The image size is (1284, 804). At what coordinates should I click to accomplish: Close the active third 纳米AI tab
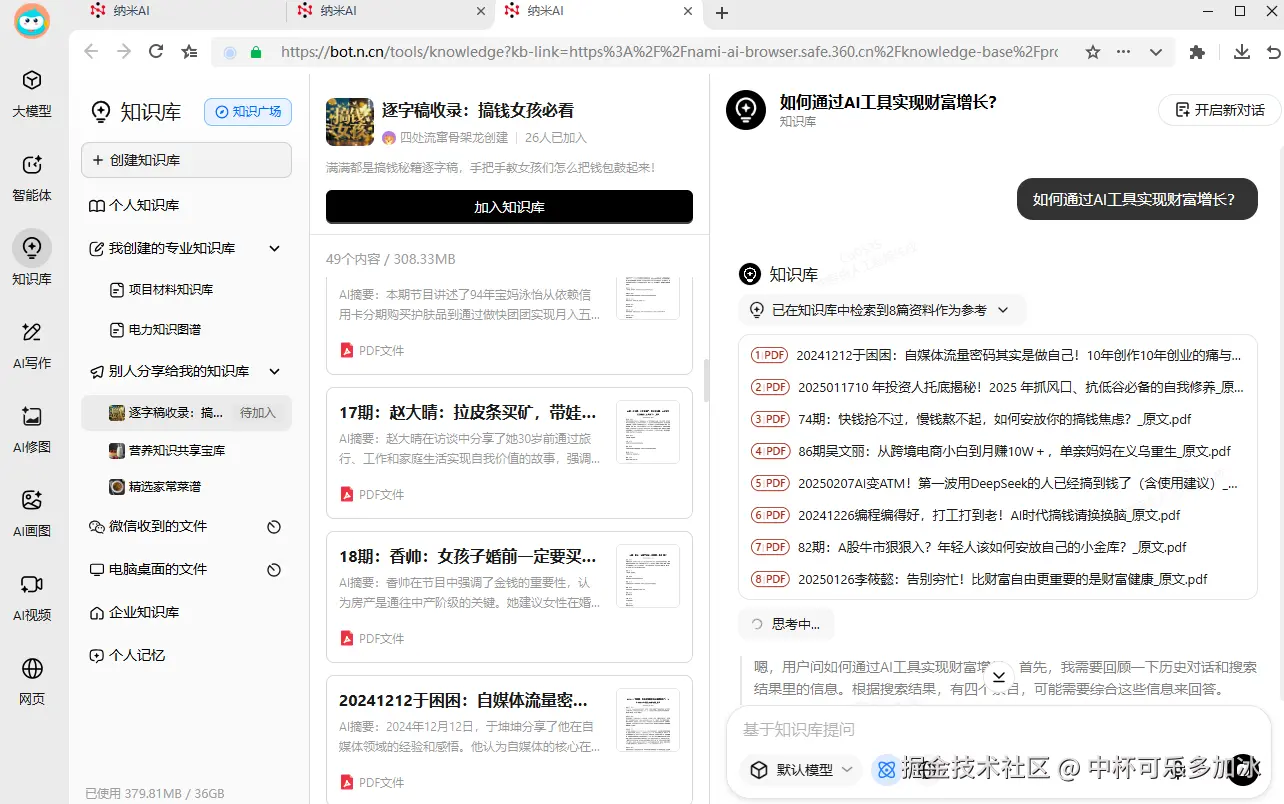pyautogui.click(x=688, y=11)
